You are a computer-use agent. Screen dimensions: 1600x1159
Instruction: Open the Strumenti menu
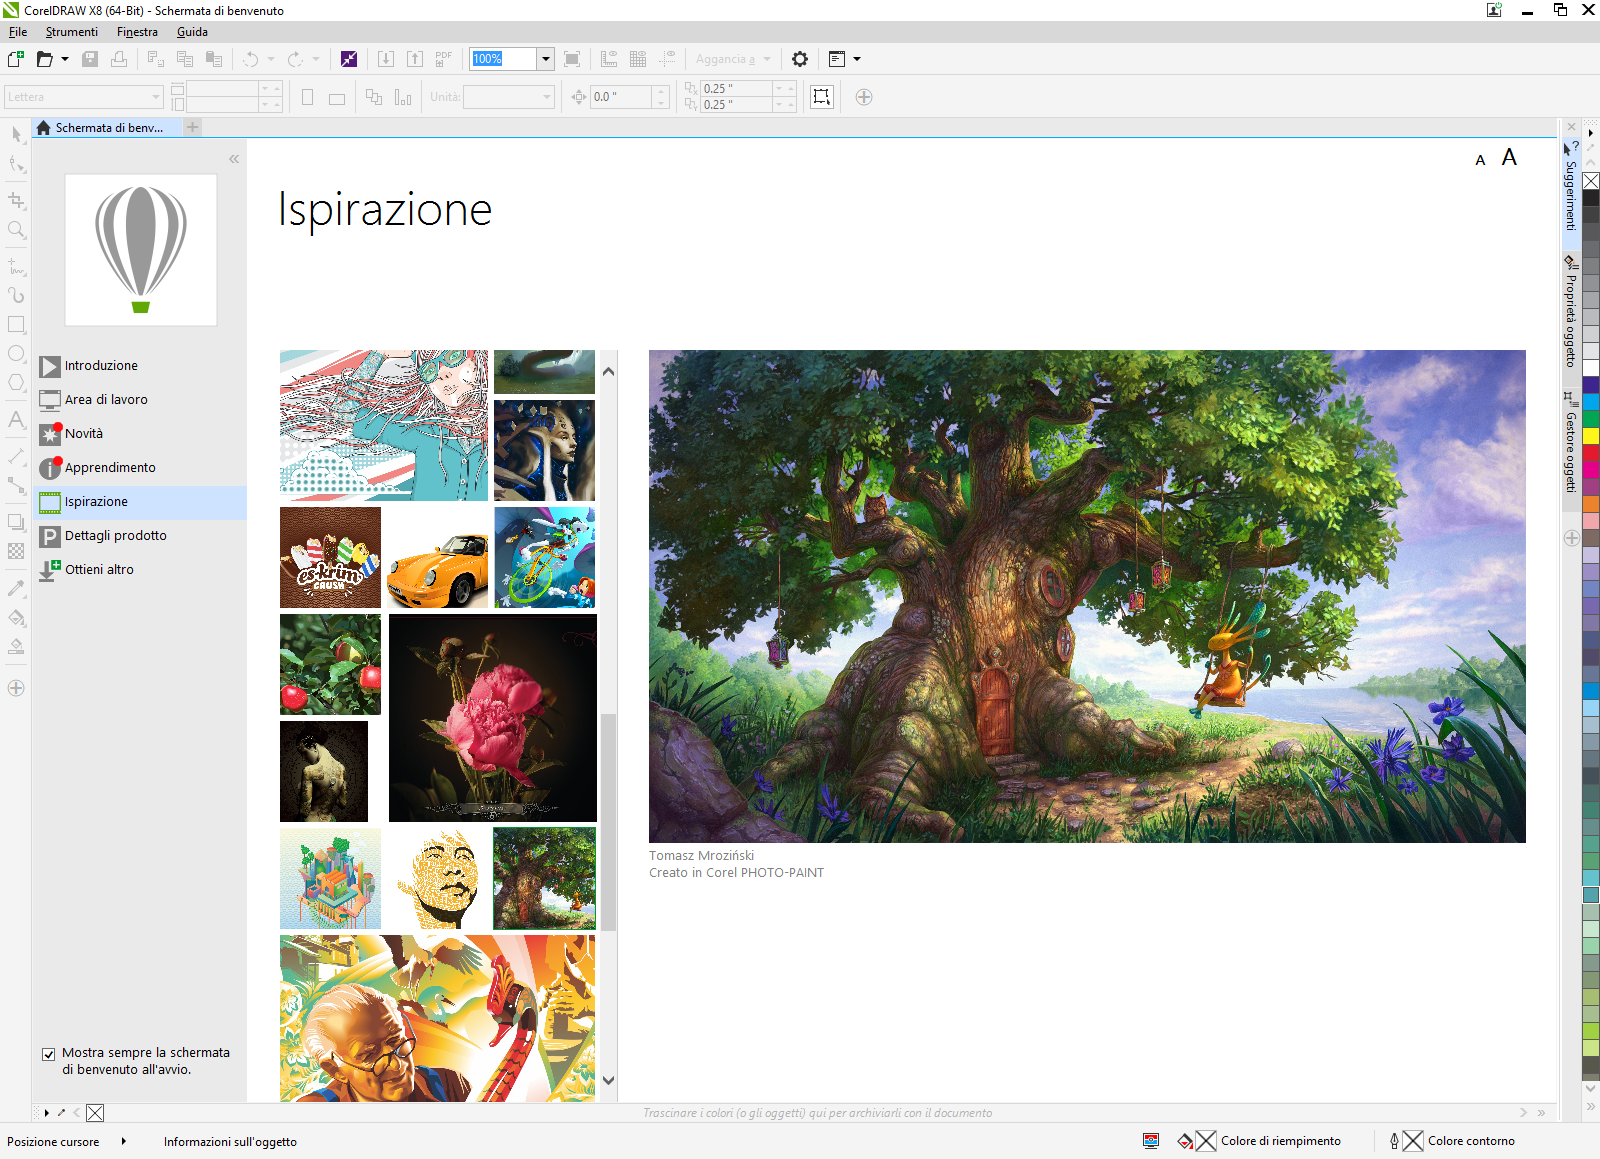[72, 32]
